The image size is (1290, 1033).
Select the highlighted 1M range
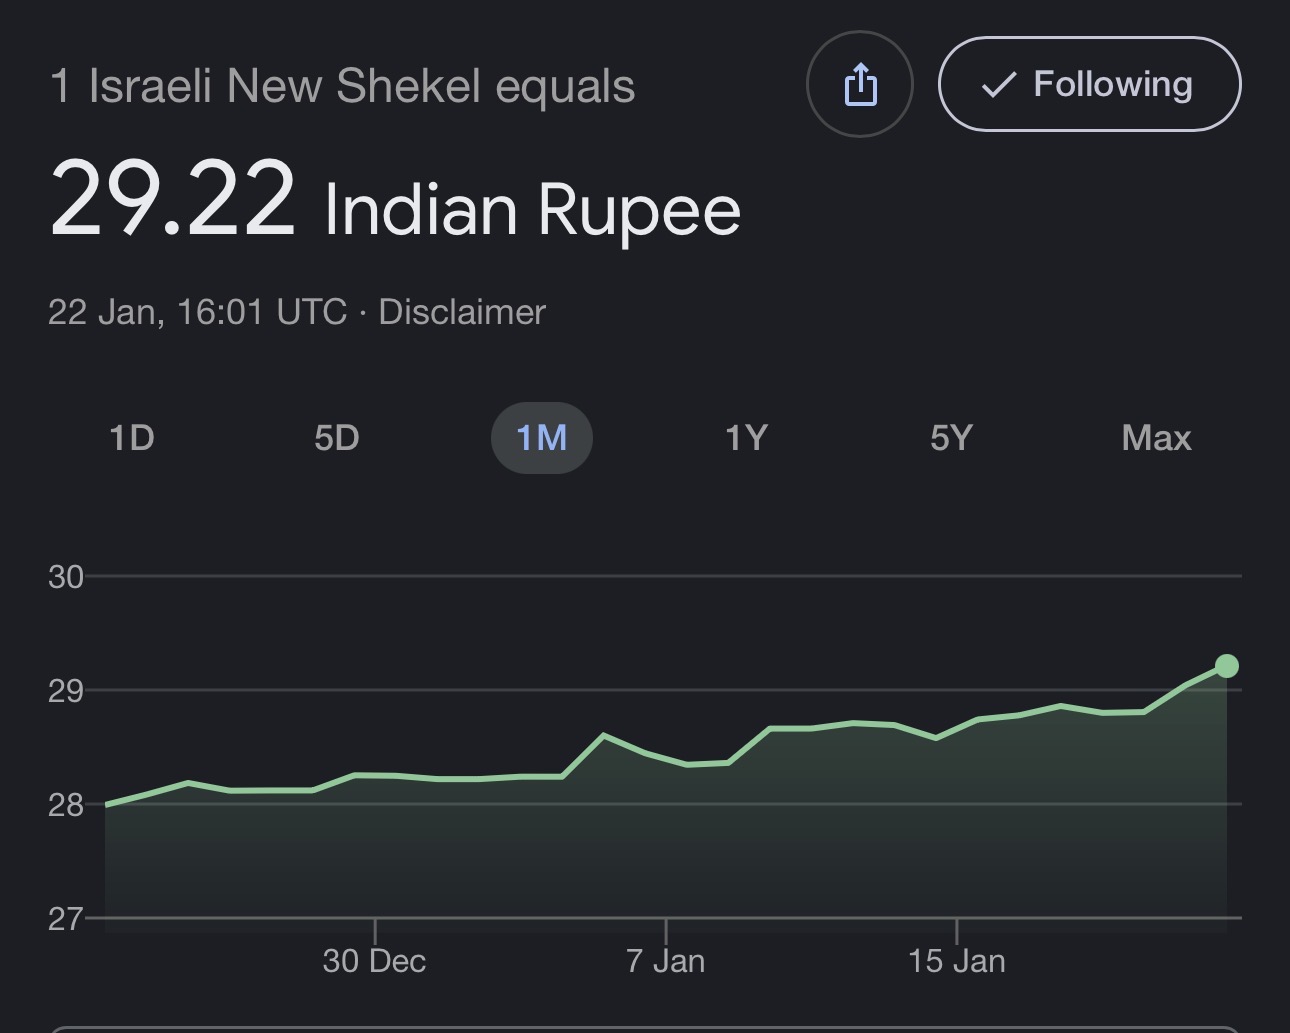point(541,438)
